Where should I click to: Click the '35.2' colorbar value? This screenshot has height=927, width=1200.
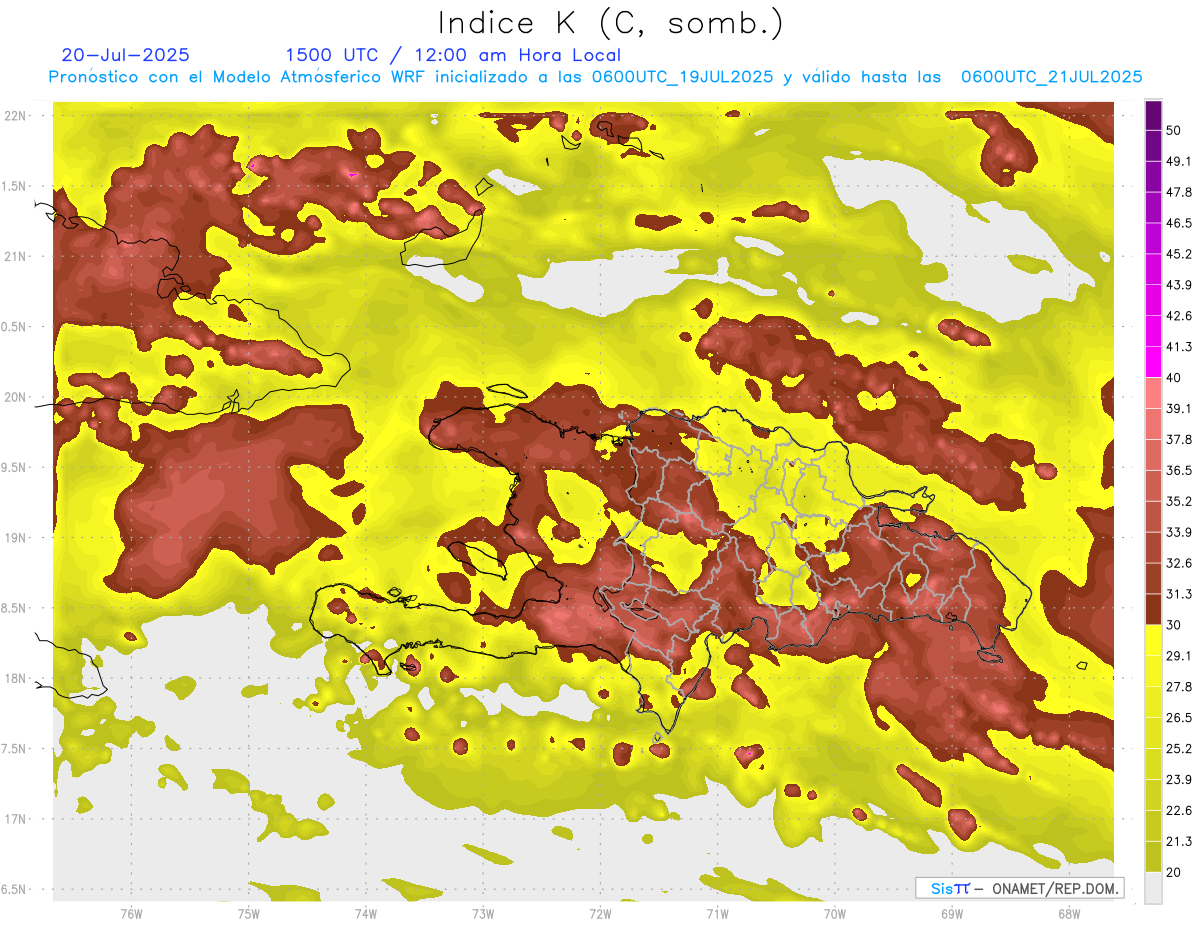(x=1179, y=501)
